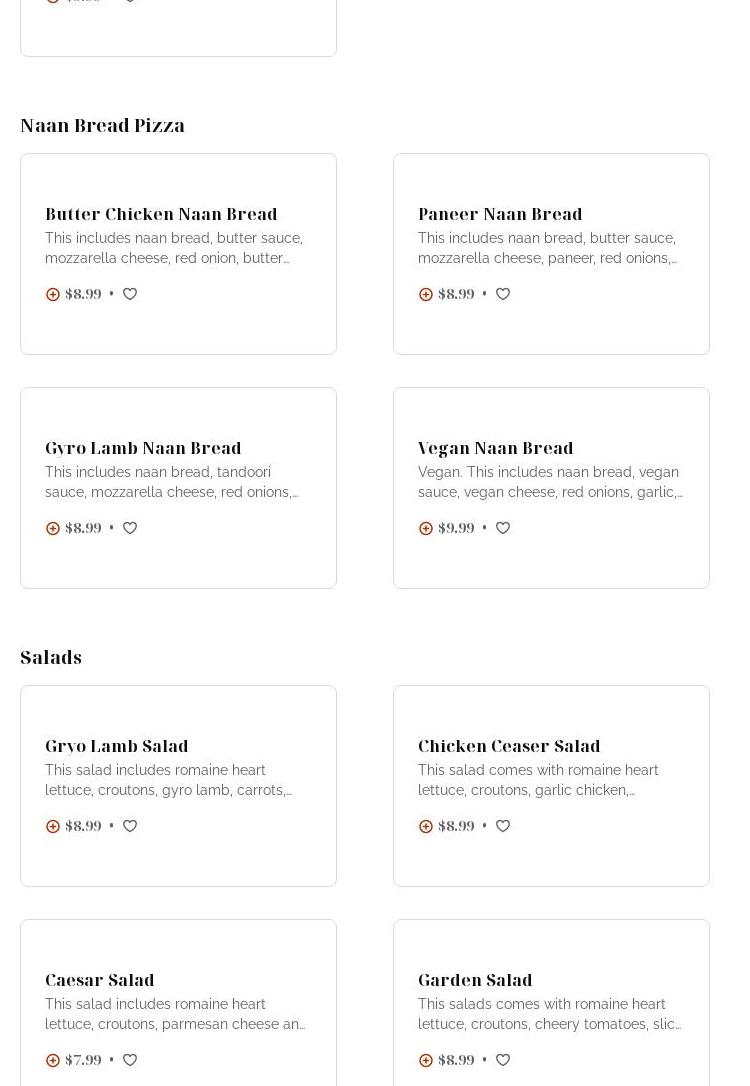The image size is (750, 1086).
Task: Add Gyro Lamb Naan Bread to order
Action: coord(53,528)
